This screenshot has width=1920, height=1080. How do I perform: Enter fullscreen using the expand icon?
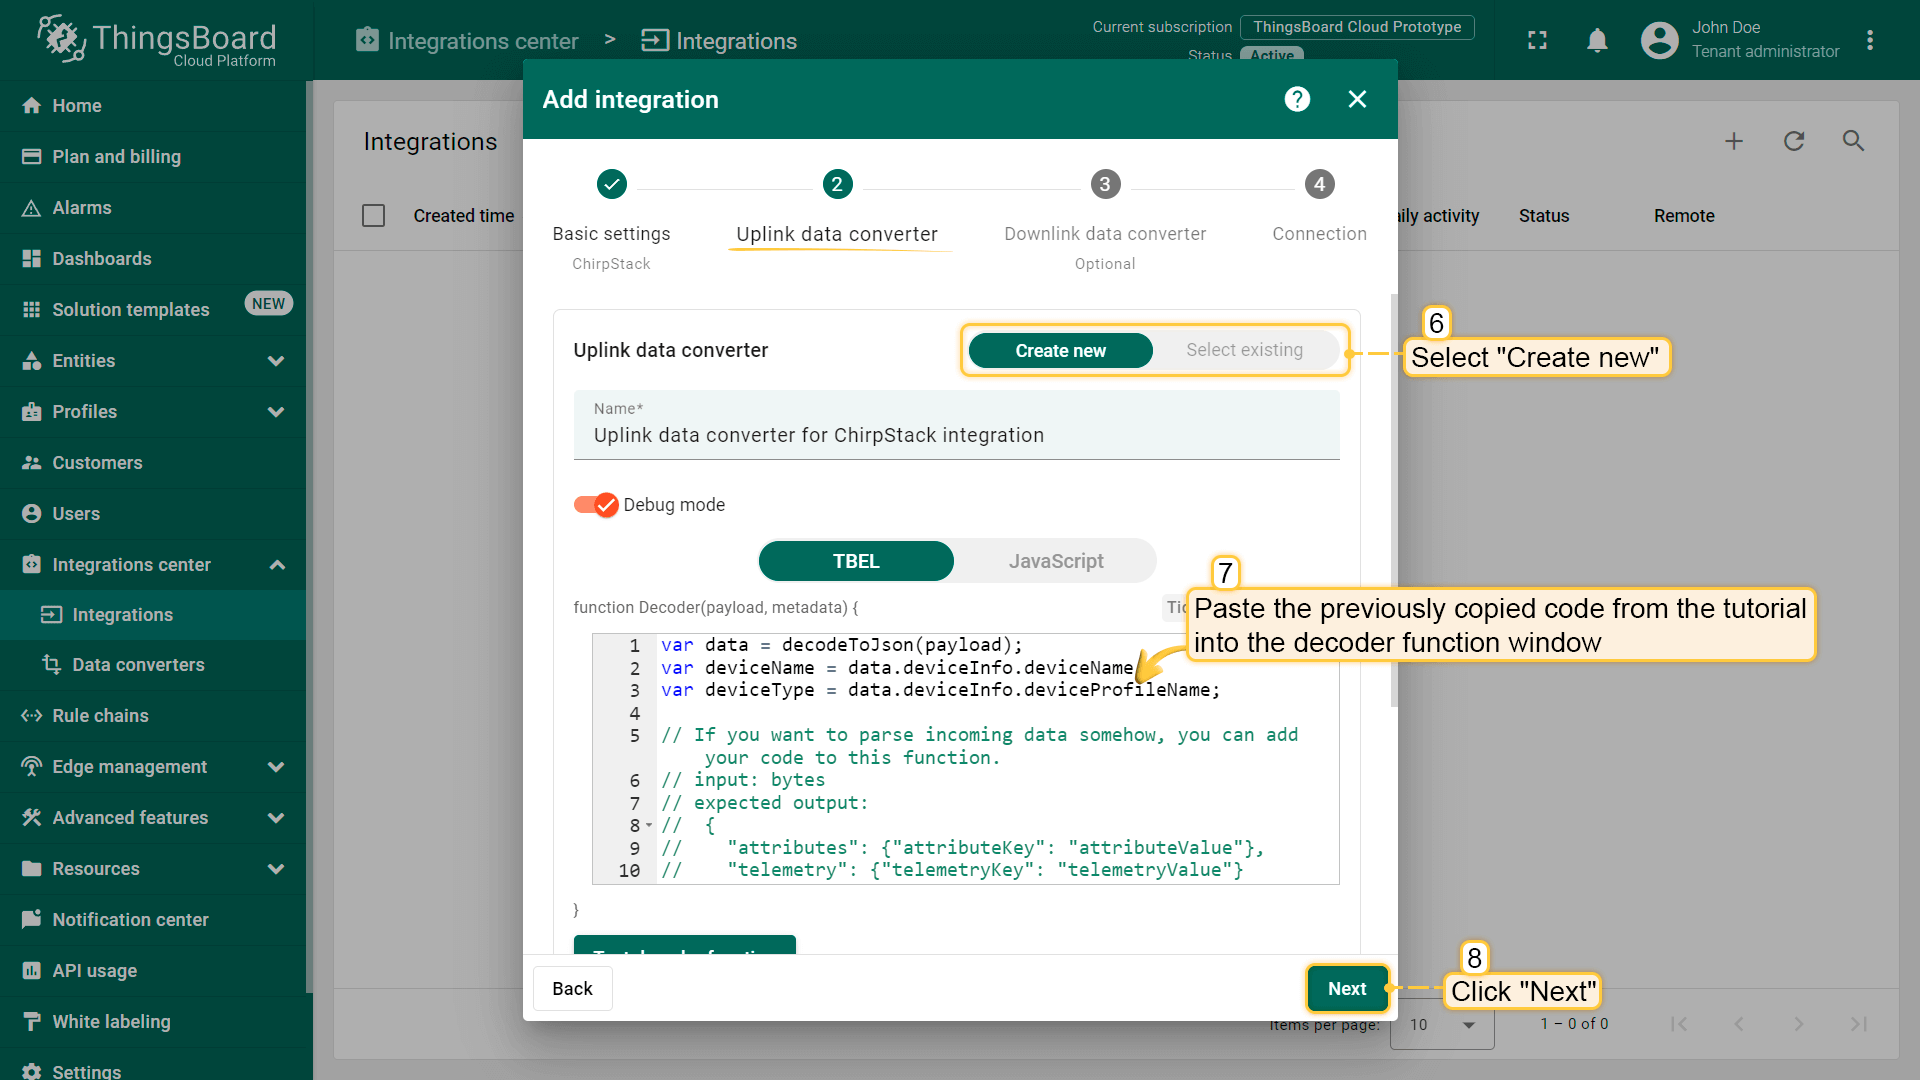(1537, 40)
